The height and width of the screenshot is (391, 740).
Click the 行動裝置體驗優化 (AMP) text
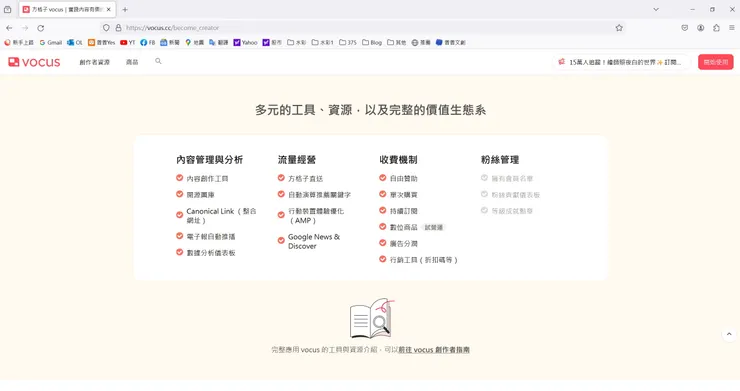(316, 216)
